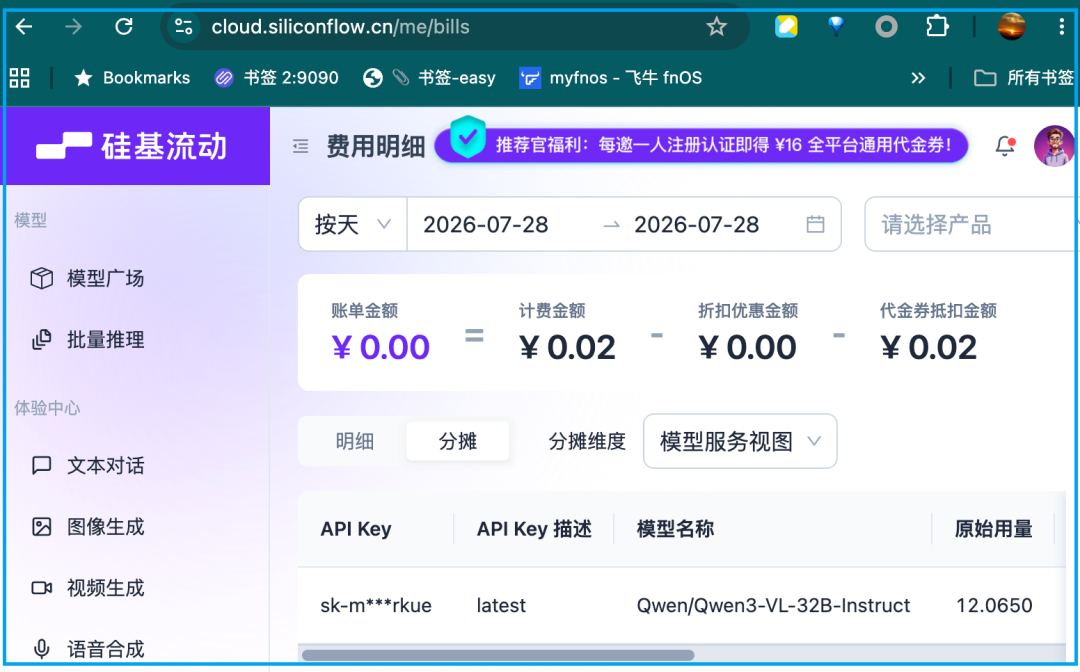Screen dimensions: 1080x672
Task: Select the sk-m***rkue key cell
Action: click(376, 605)
